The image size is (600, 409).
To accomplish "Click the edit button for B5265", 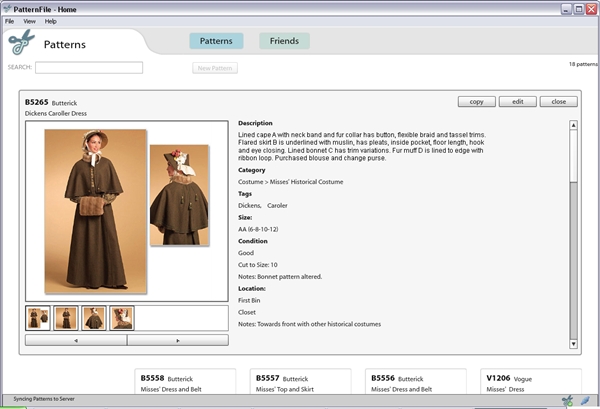I will coord(518,102).
